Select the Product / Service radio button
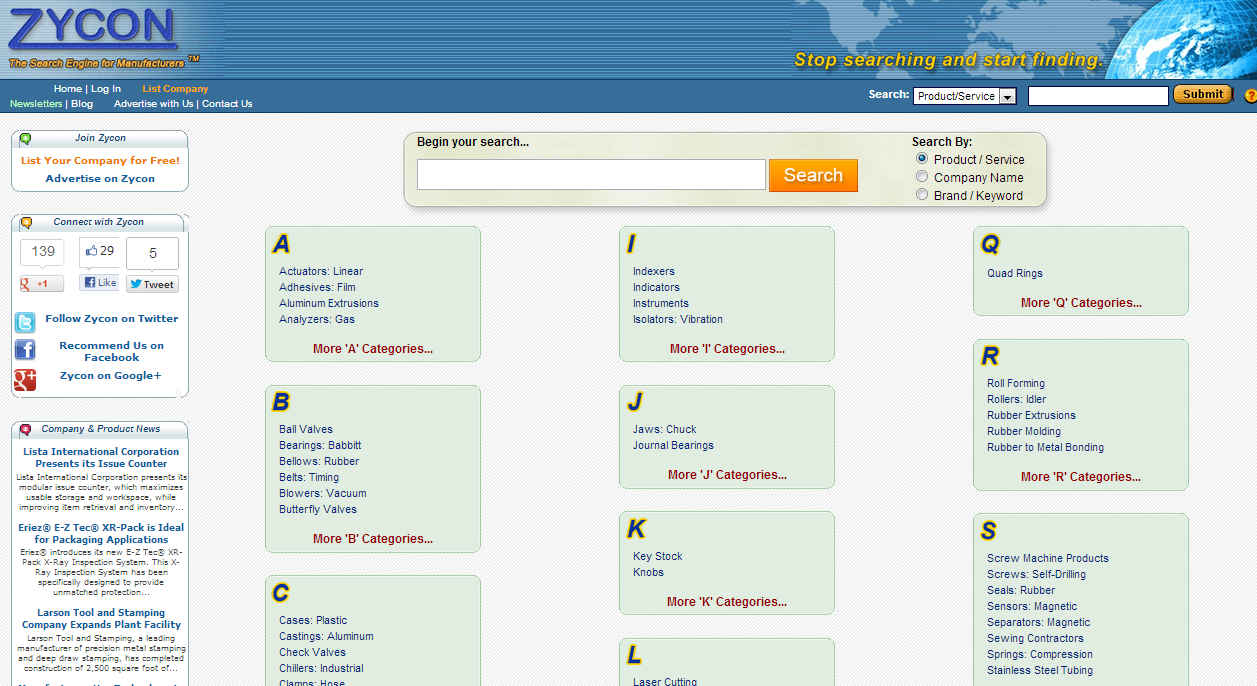 coord(922,159)
